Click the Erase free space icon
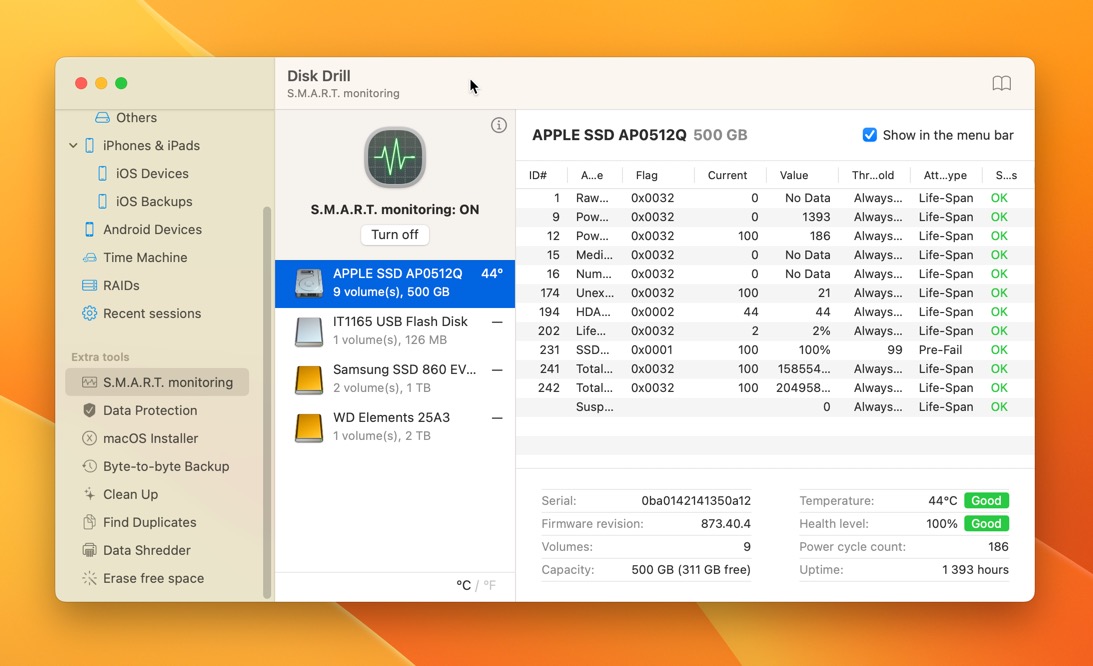Image resolution: width=1093 pixels, height=666 pixels. pyautogui.click(x=89, y=578)
